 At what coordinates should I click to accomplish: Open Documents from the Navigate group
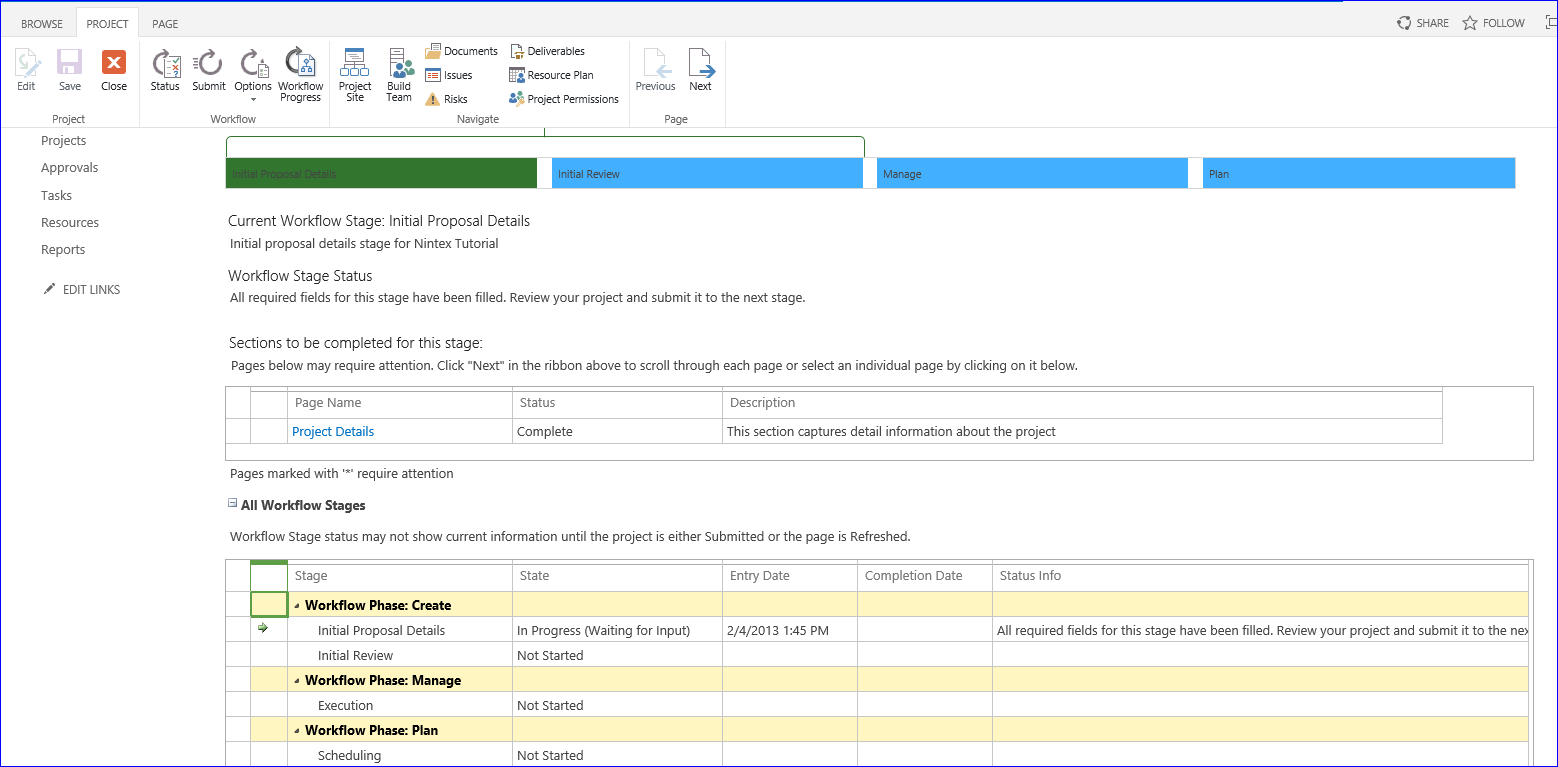pos(461,51)
